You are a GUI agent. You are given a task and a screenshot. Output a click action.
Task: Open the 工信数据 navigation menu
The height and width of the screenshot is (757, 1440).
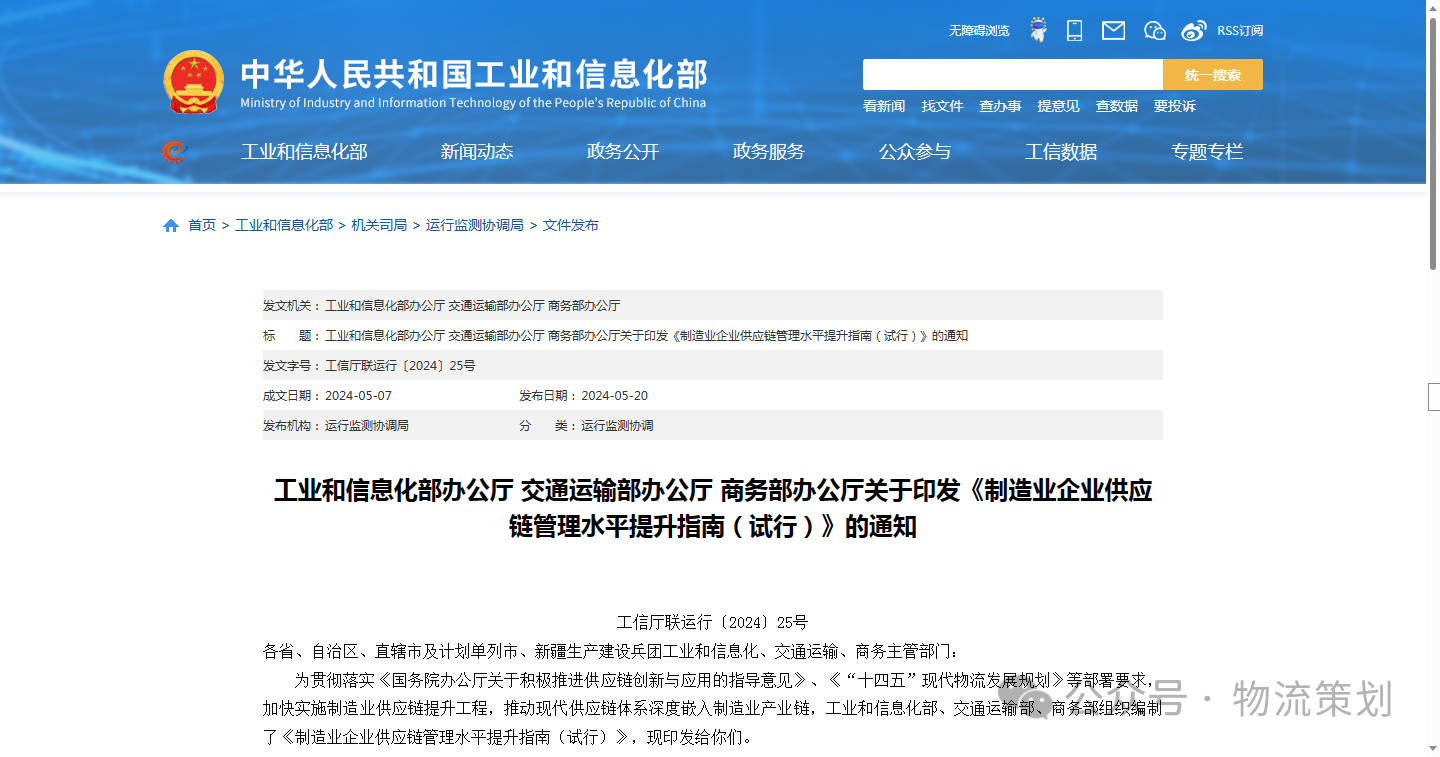click(1061, 152)
